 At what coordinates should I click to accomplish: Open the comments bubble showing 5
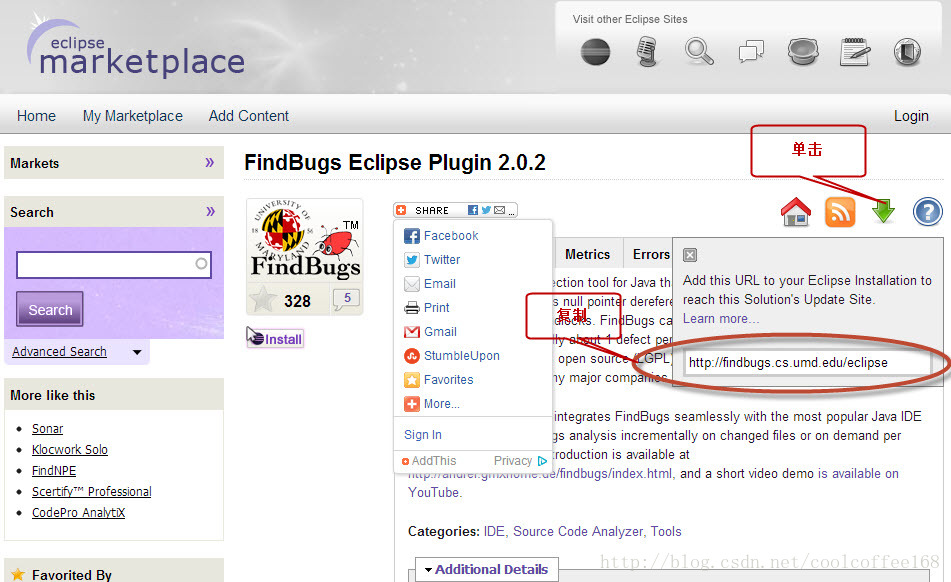point(346,299)
